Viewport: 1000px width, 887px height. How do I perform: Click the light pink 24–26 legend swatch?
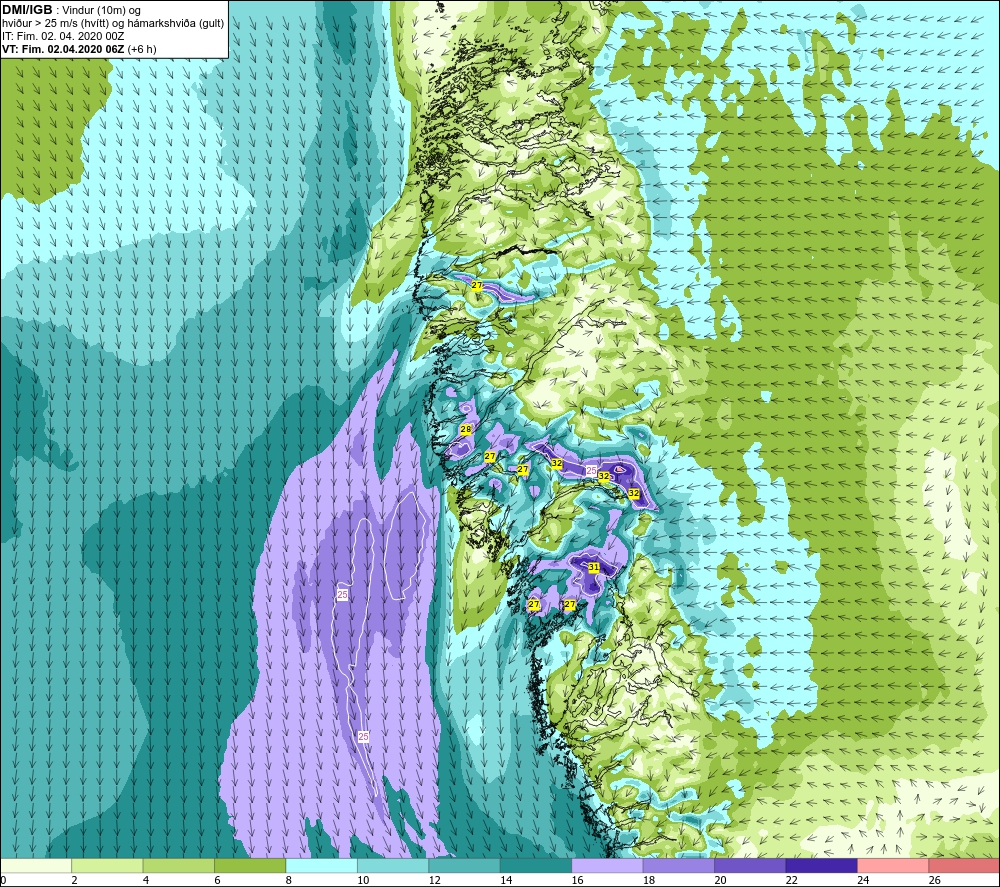pyautogui.click(x=893, y=865)
